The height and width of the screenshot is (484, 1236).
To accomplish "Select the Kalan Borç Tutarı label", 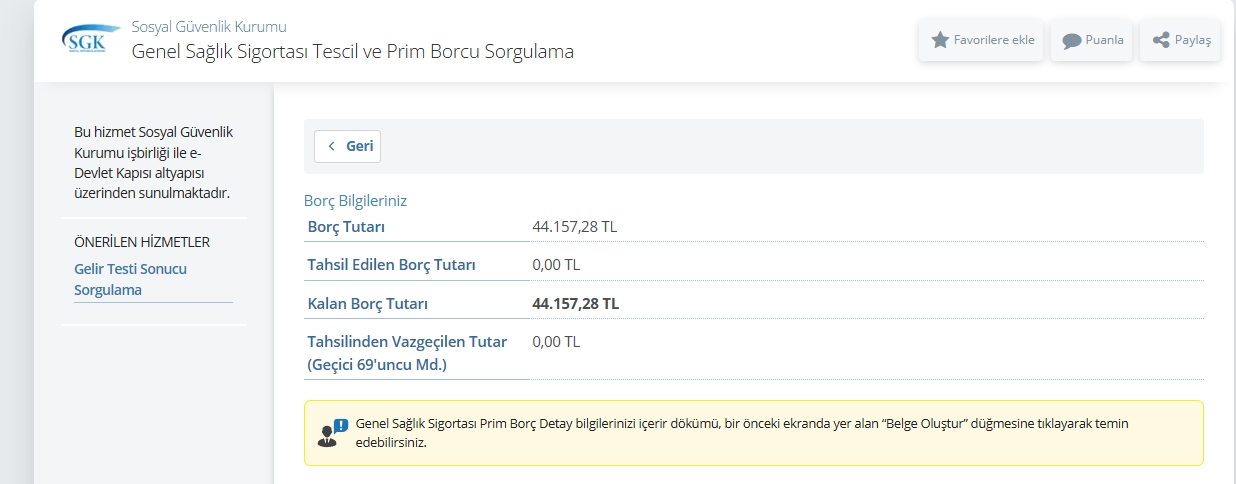I will [x=360, y=303].
